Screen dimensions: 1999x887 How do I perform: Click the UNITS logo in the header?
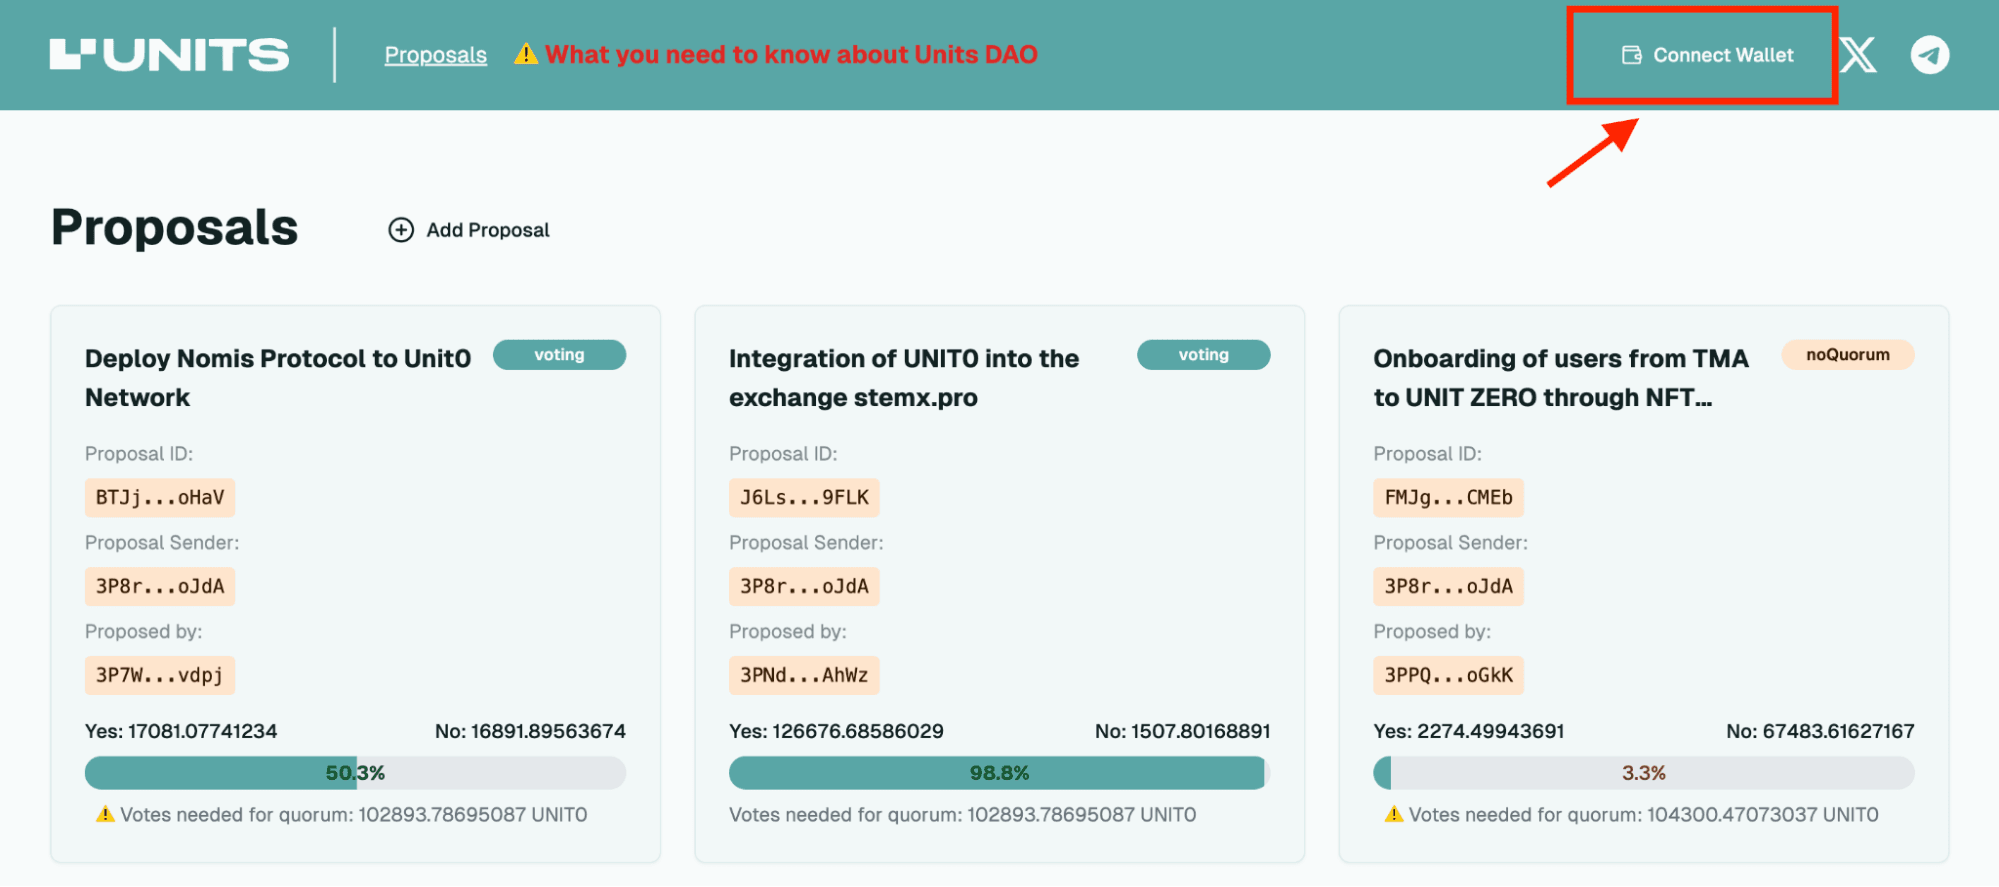pyautogui.click(x=169, y=55)
